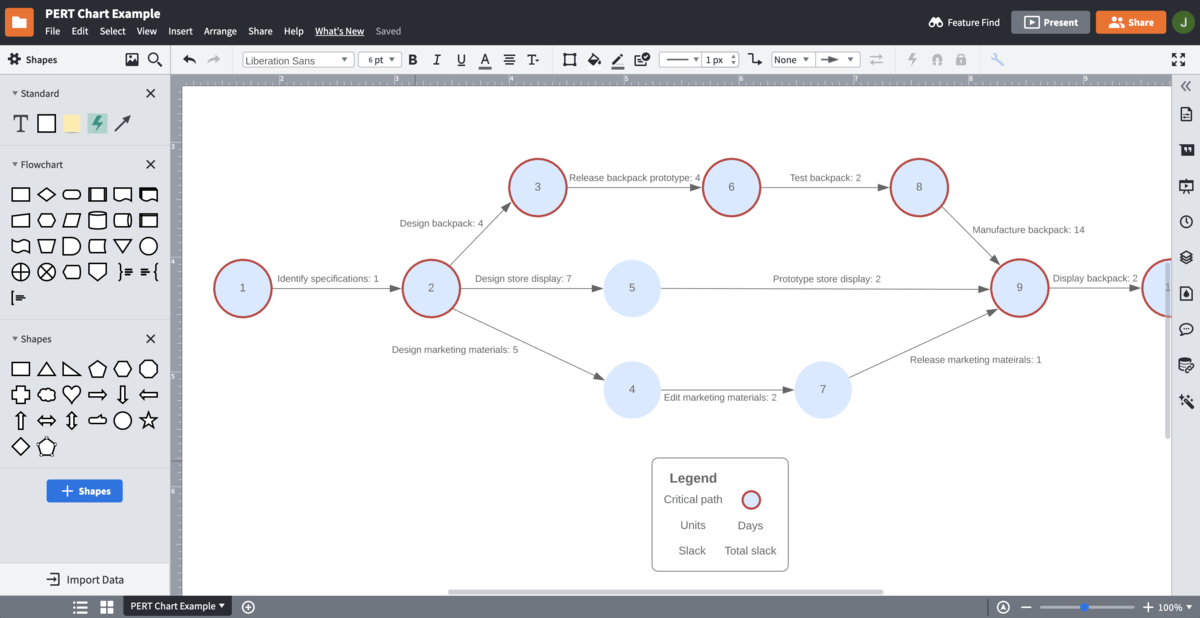
Task: Toggle underline text formatting
Action: tap(461, 60)
